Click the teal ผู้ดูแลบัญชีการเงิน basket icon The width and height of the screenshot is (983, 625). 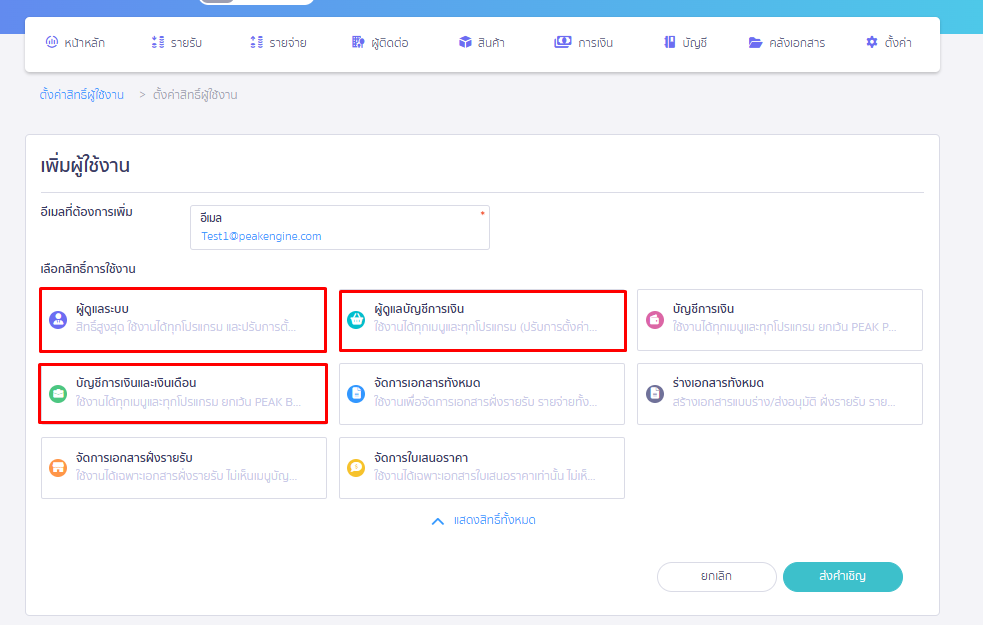tap(355, 320)
